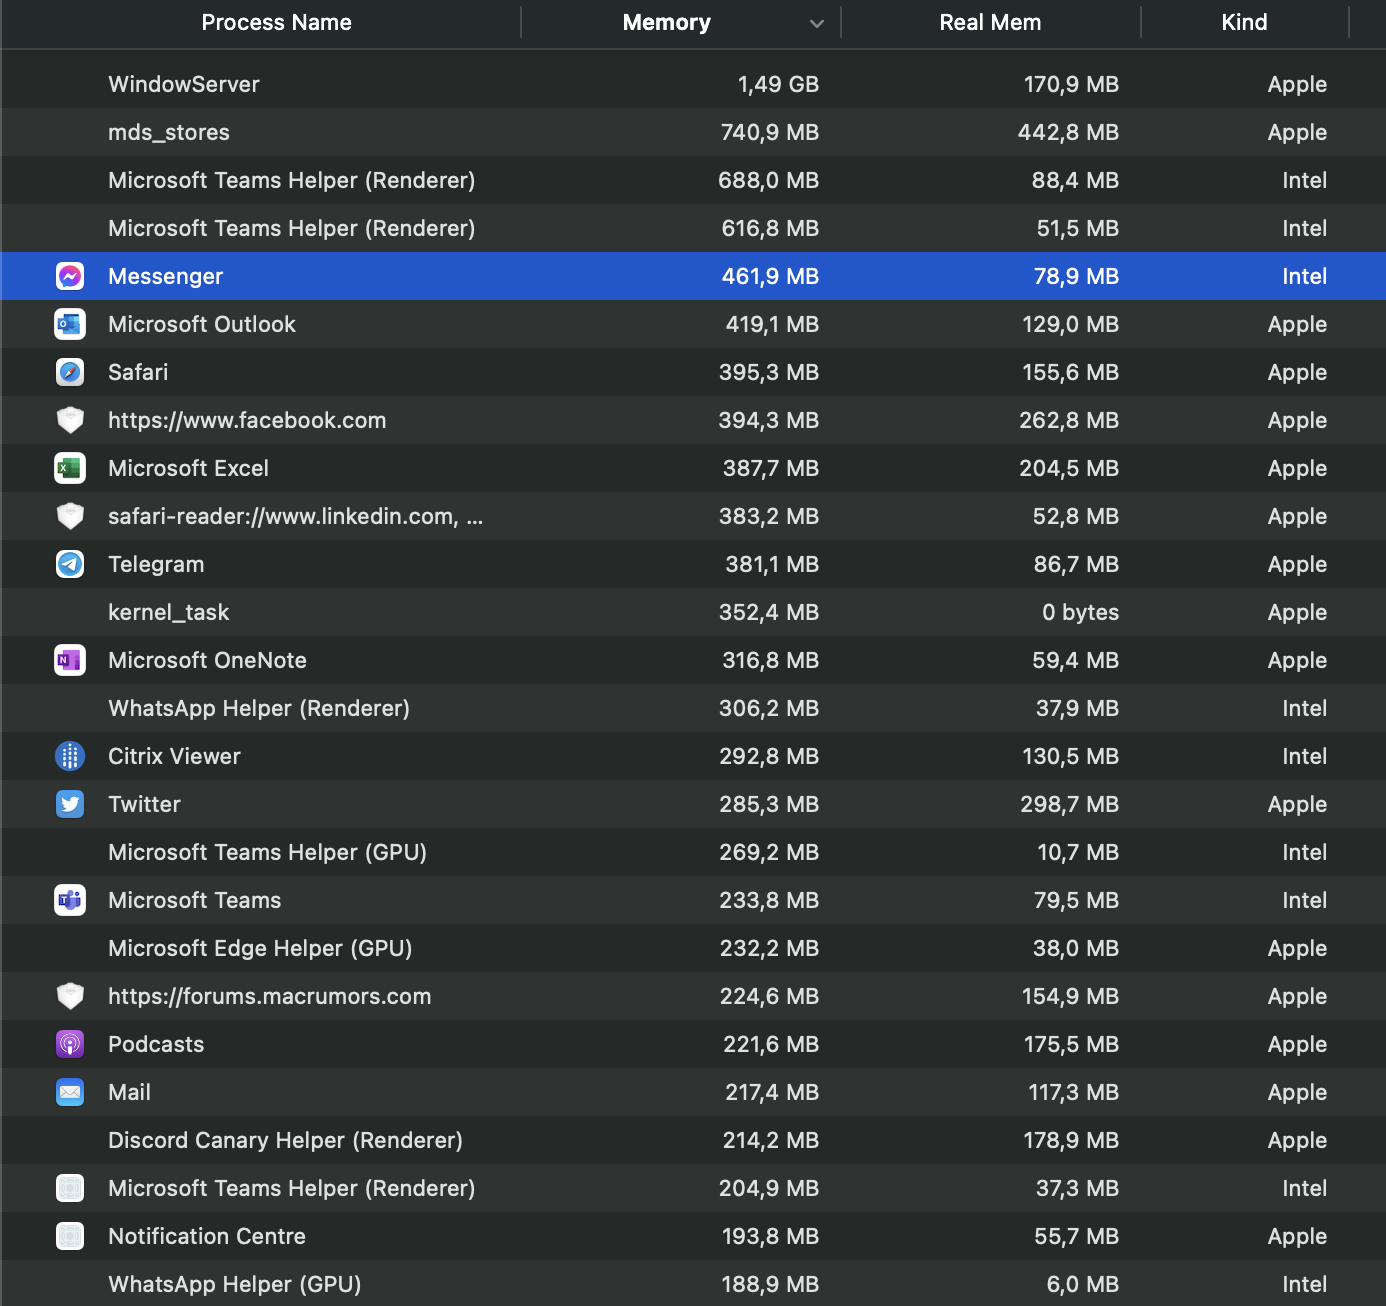Viewport: 1386px width, 1306px height.
Task: Select the kernel_task process
Action: (168, 612)
